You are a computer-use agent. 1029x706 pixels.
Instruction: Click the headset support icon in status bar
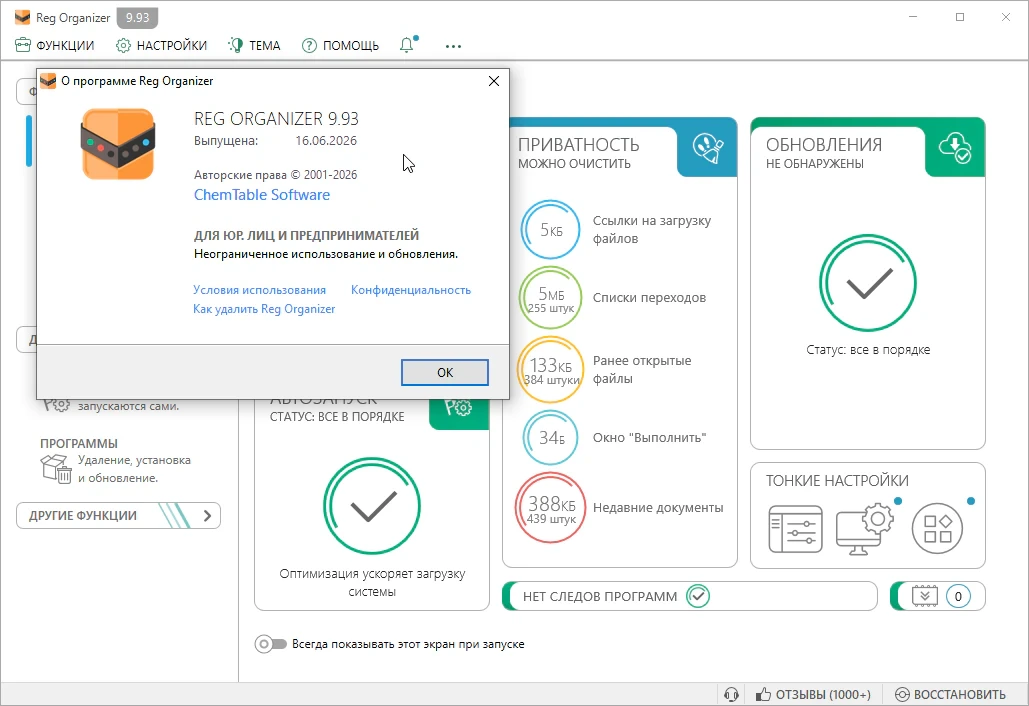coord(731,694)
